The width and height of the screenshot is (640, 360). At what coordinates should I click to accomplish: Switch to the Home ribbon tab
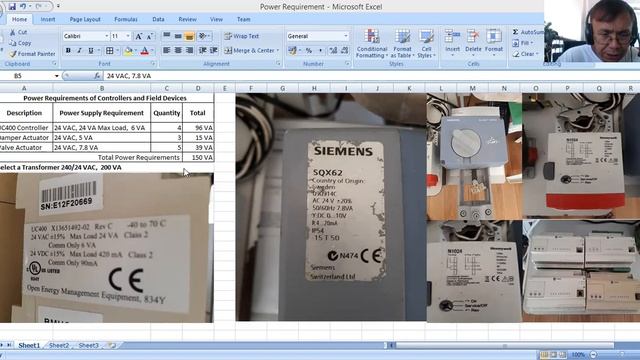point(19,19)
